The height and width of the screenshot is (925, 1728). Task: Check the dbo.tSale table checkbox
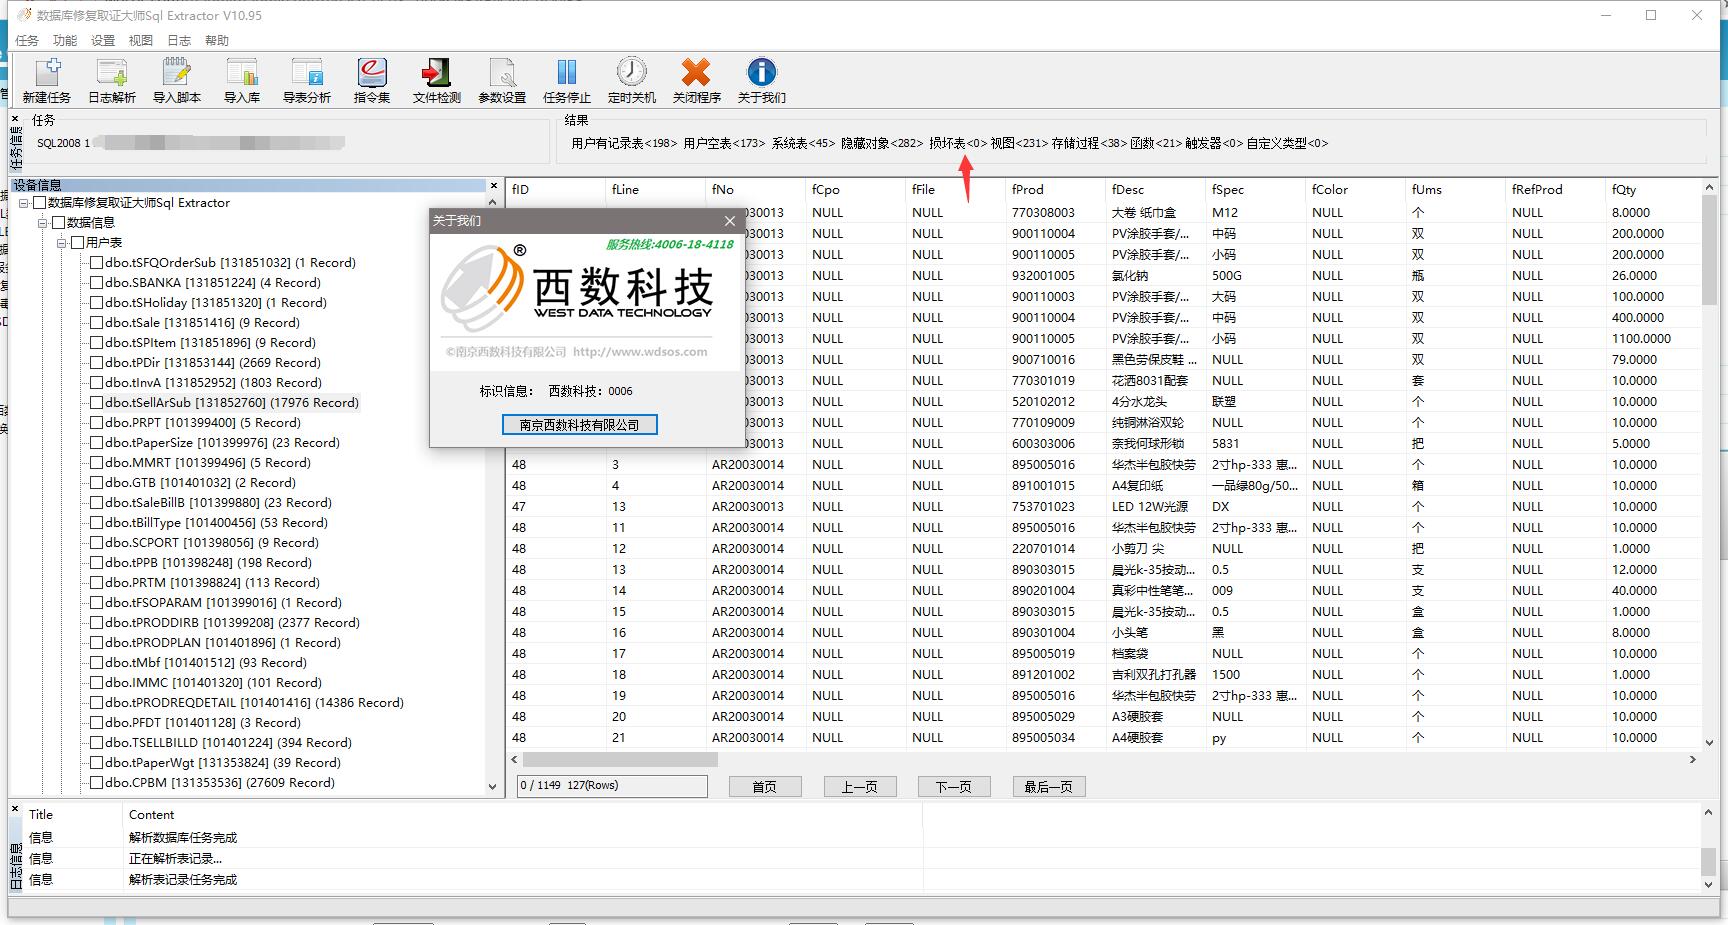[x=97, y=322]
